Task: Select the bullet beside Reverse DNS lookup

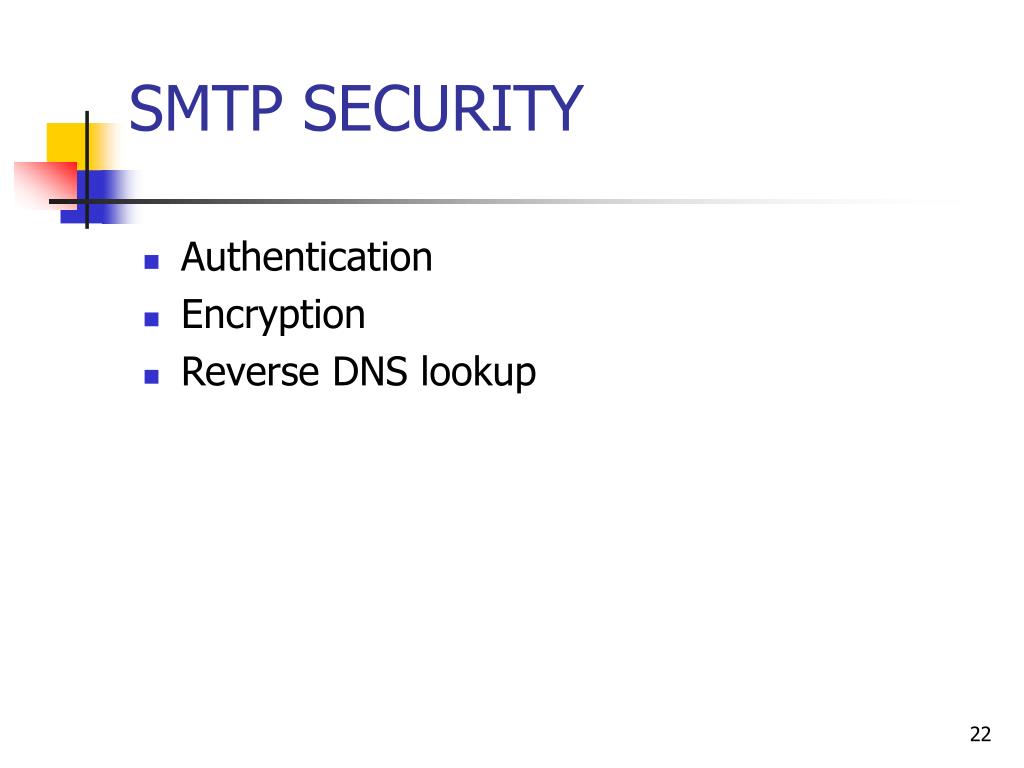Action: 152,377
